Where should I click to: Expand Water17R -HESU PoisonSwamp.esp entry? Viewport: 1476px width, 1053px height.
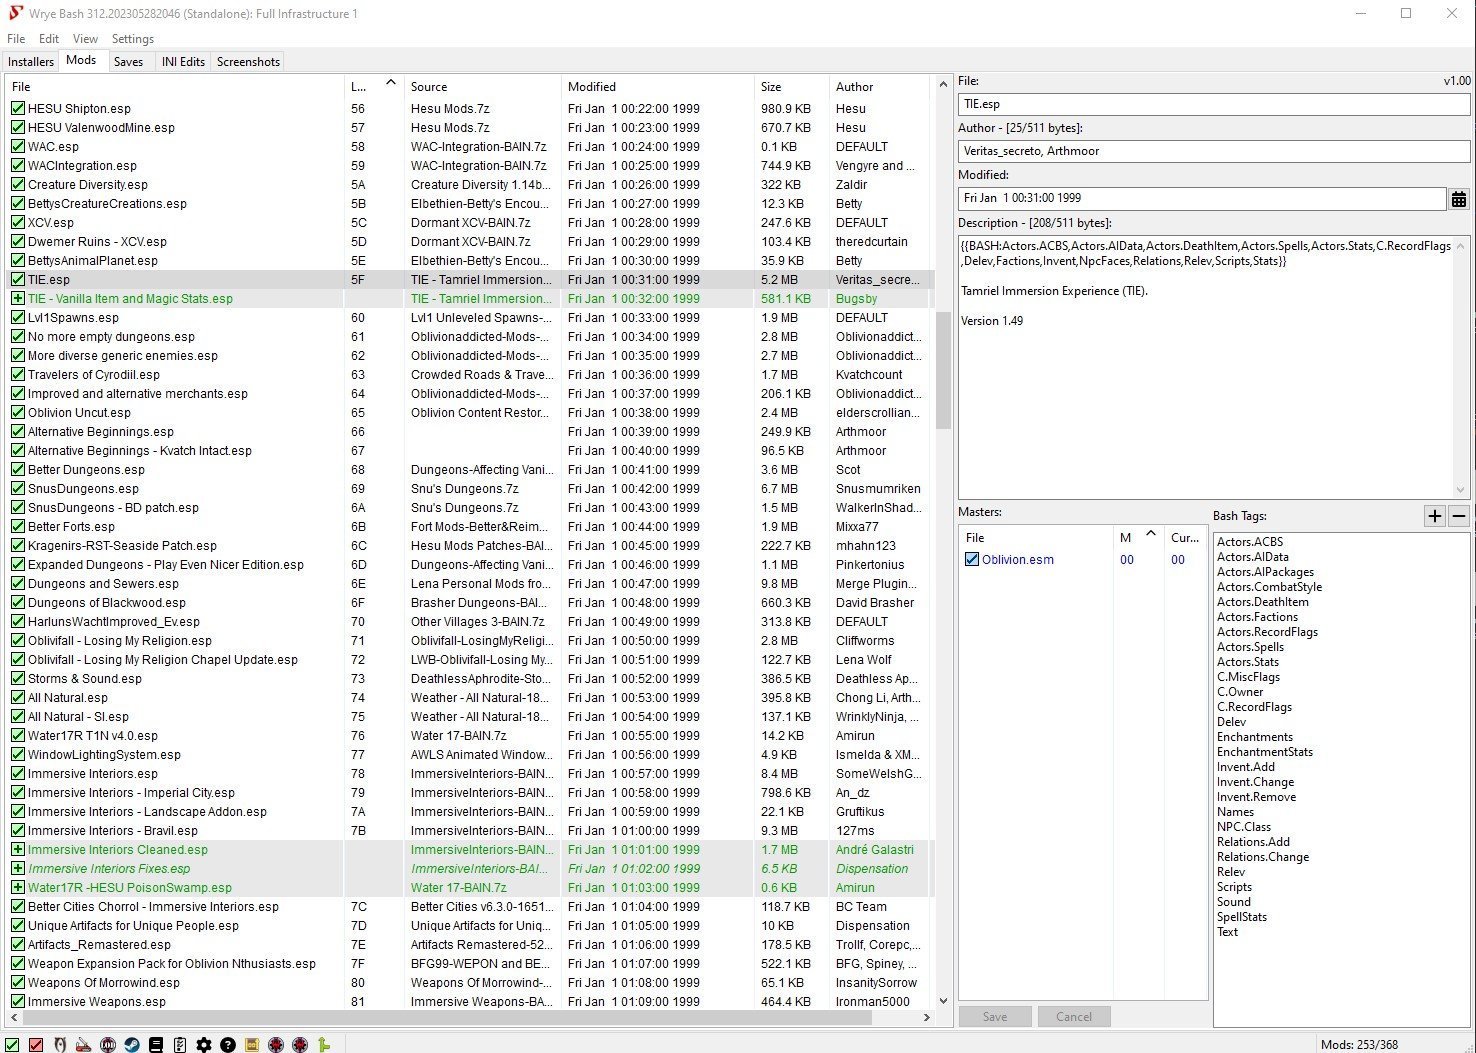(18, 887)
